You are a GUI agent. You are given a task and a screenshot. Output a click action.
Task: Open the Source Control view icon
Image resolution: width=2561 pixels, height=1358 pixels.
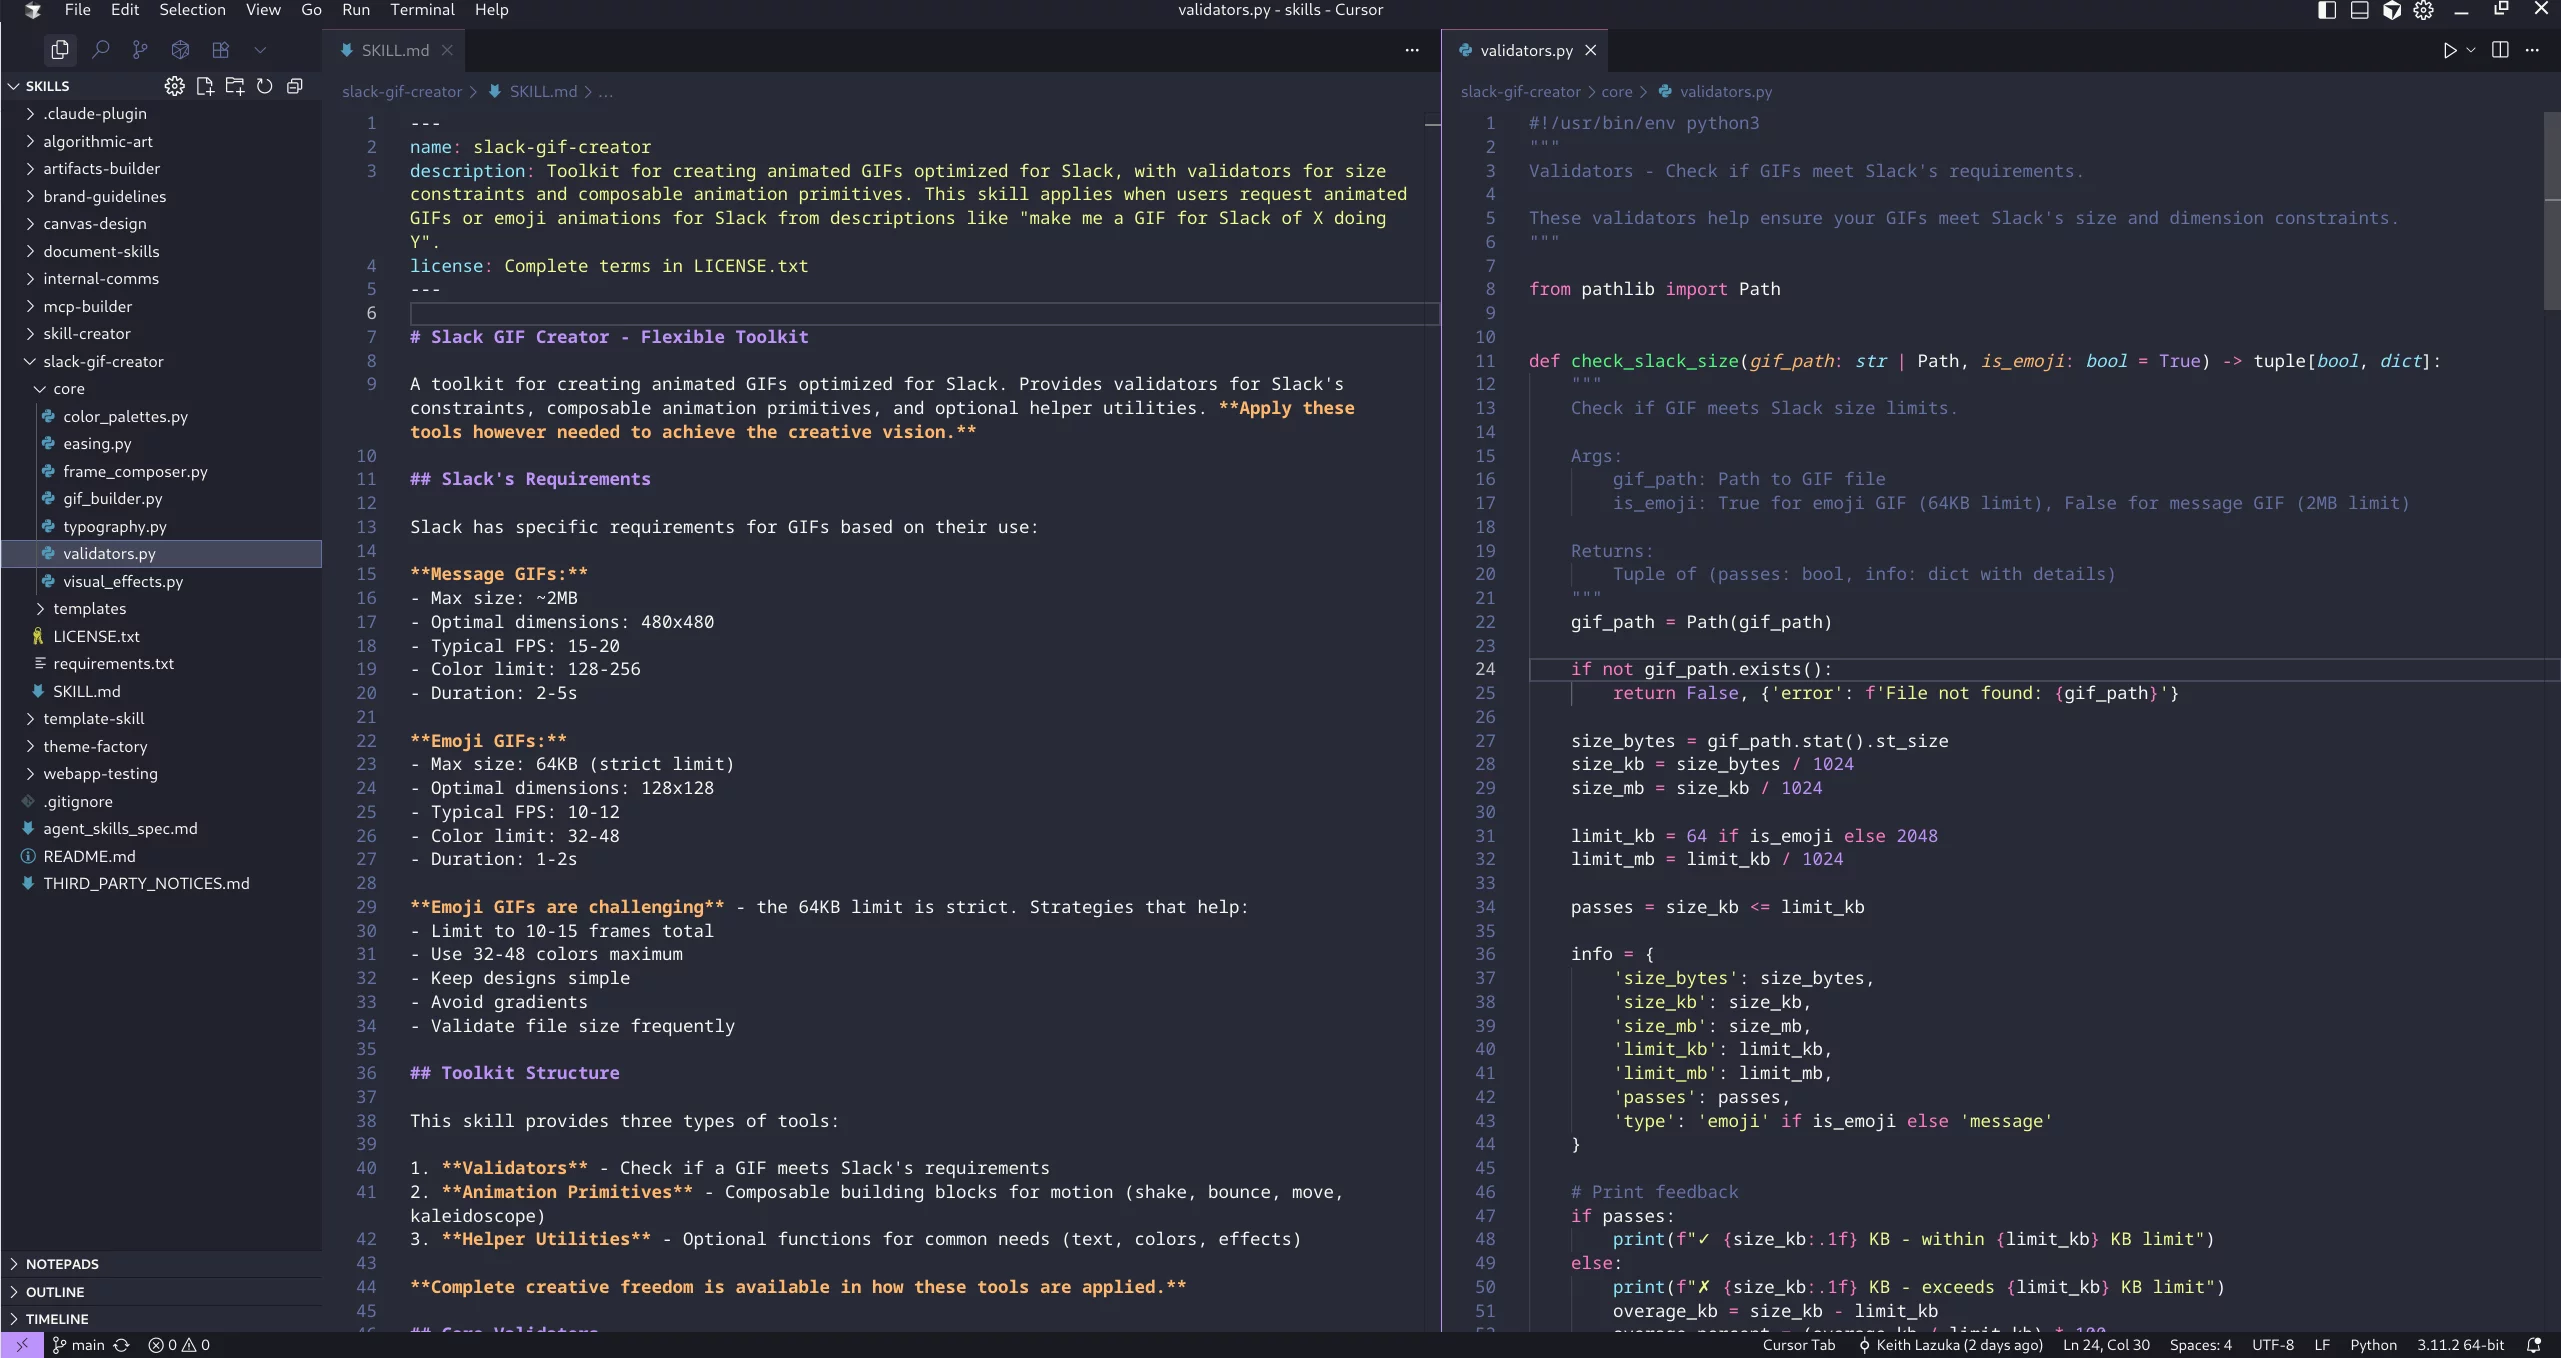point(140,49)
